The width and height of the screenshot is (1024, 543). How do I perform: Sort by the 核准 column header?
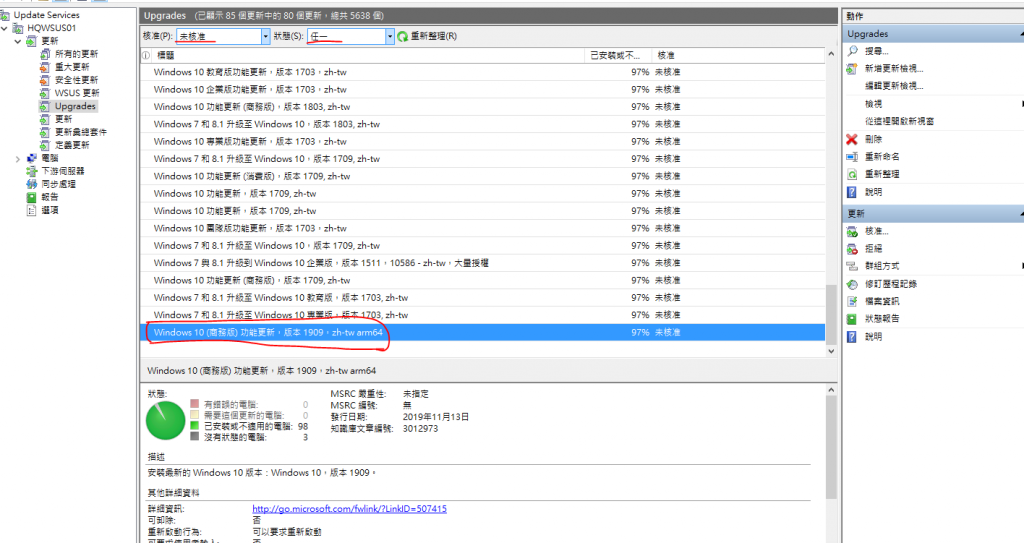738,56
